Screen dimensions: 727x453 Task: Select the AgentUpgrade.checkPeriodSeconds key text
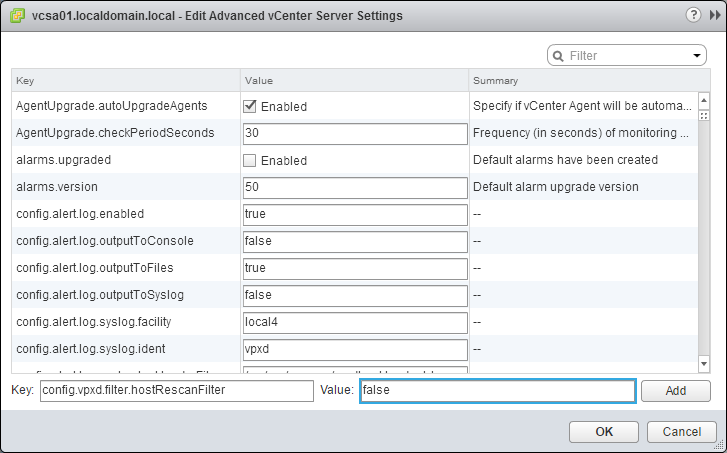pos(115,133)
